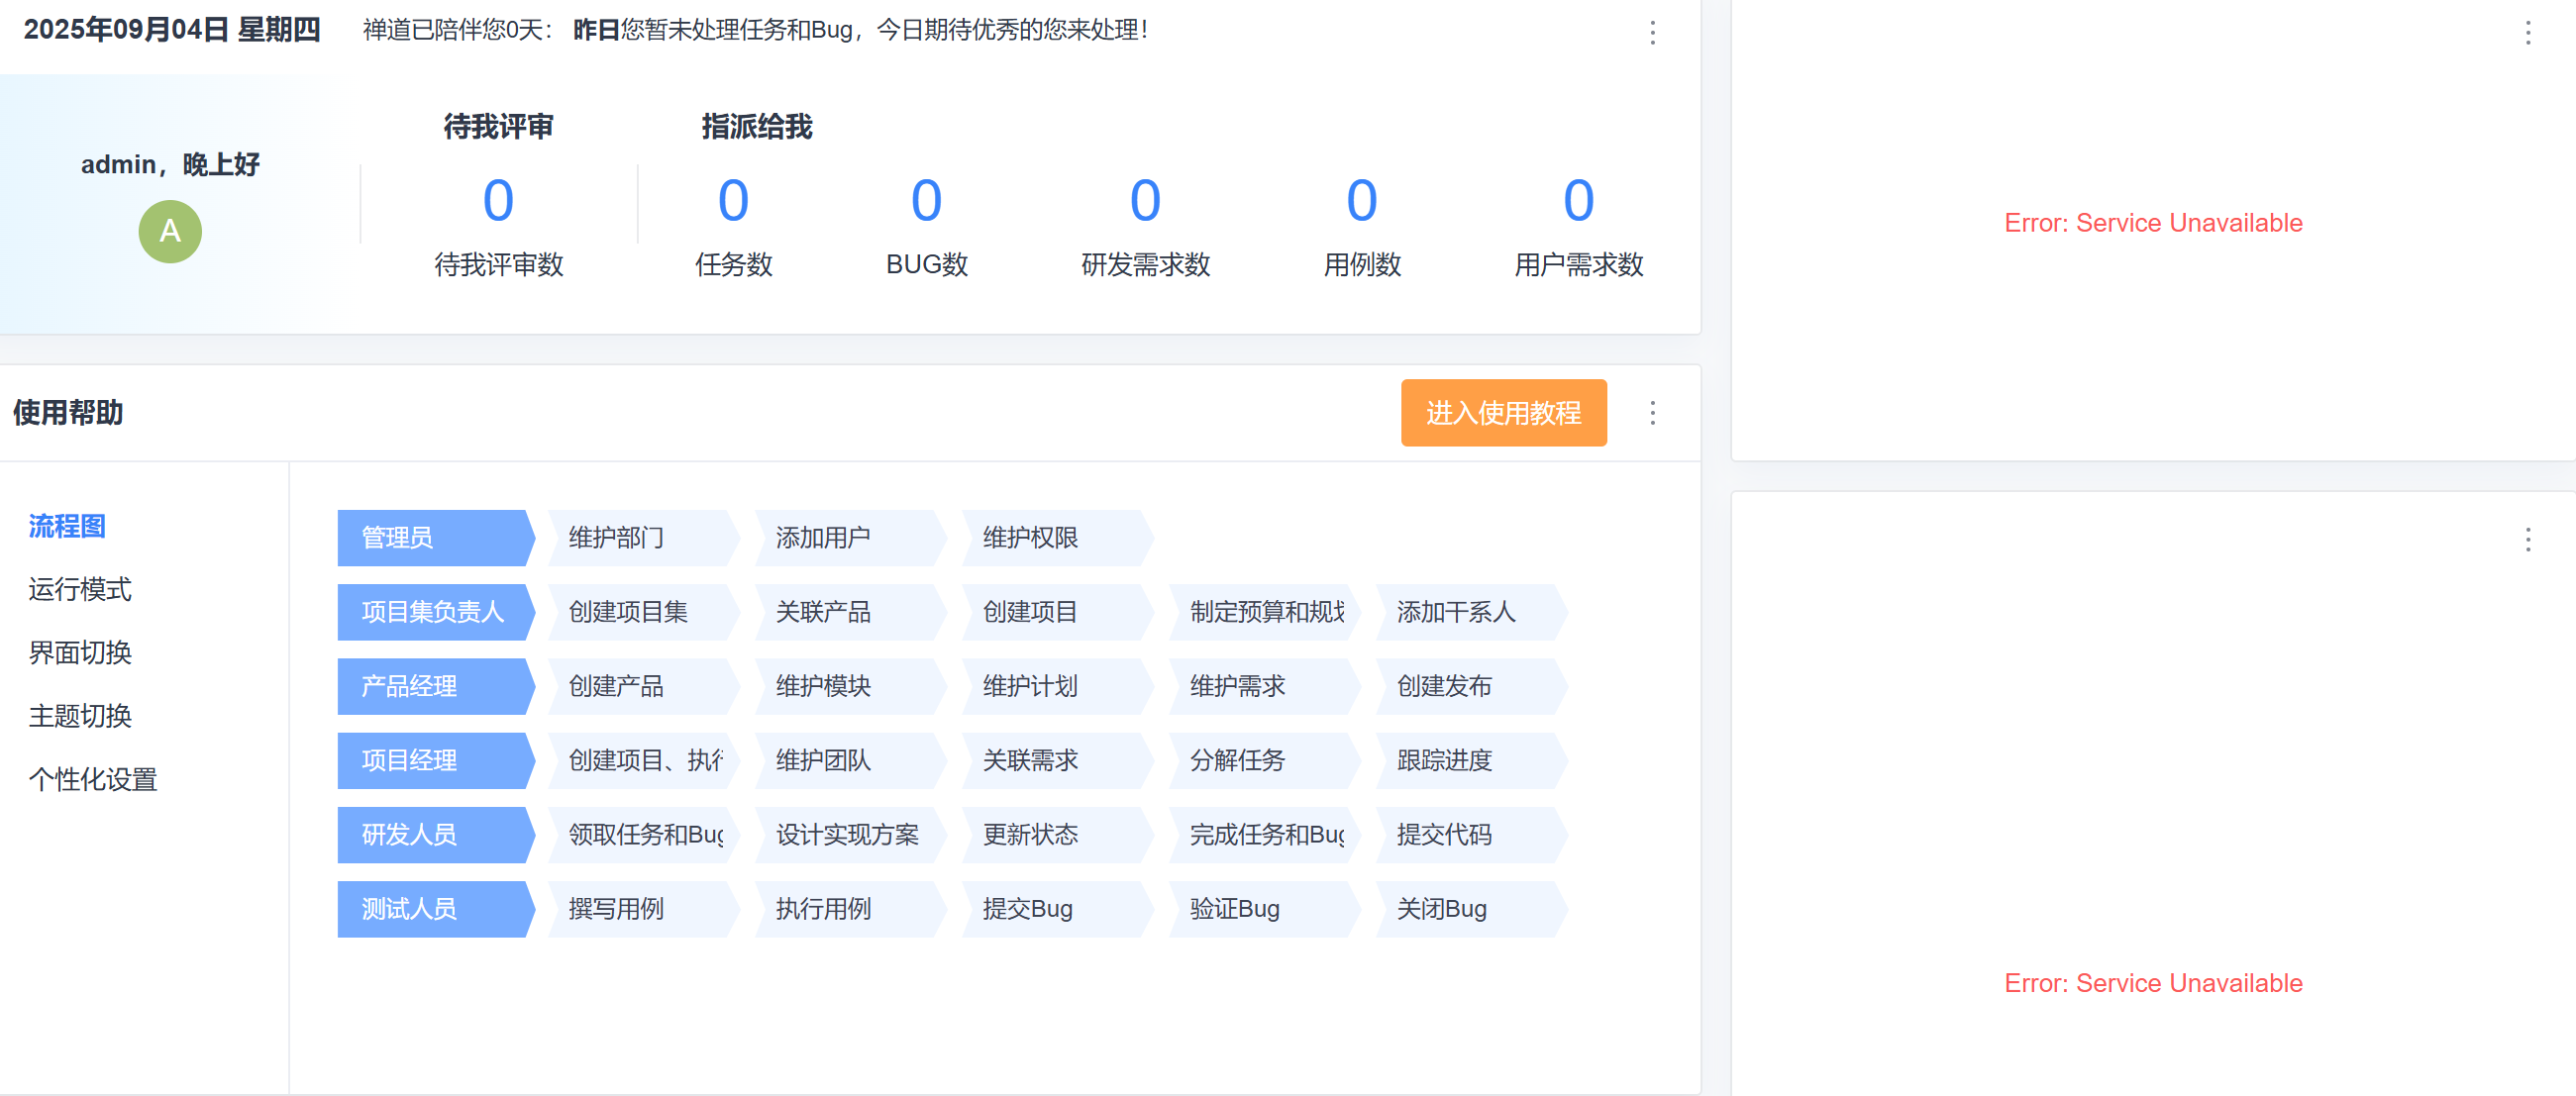
Task: Click the 待我评审数 zero count
Action: (x=498, y=201)
